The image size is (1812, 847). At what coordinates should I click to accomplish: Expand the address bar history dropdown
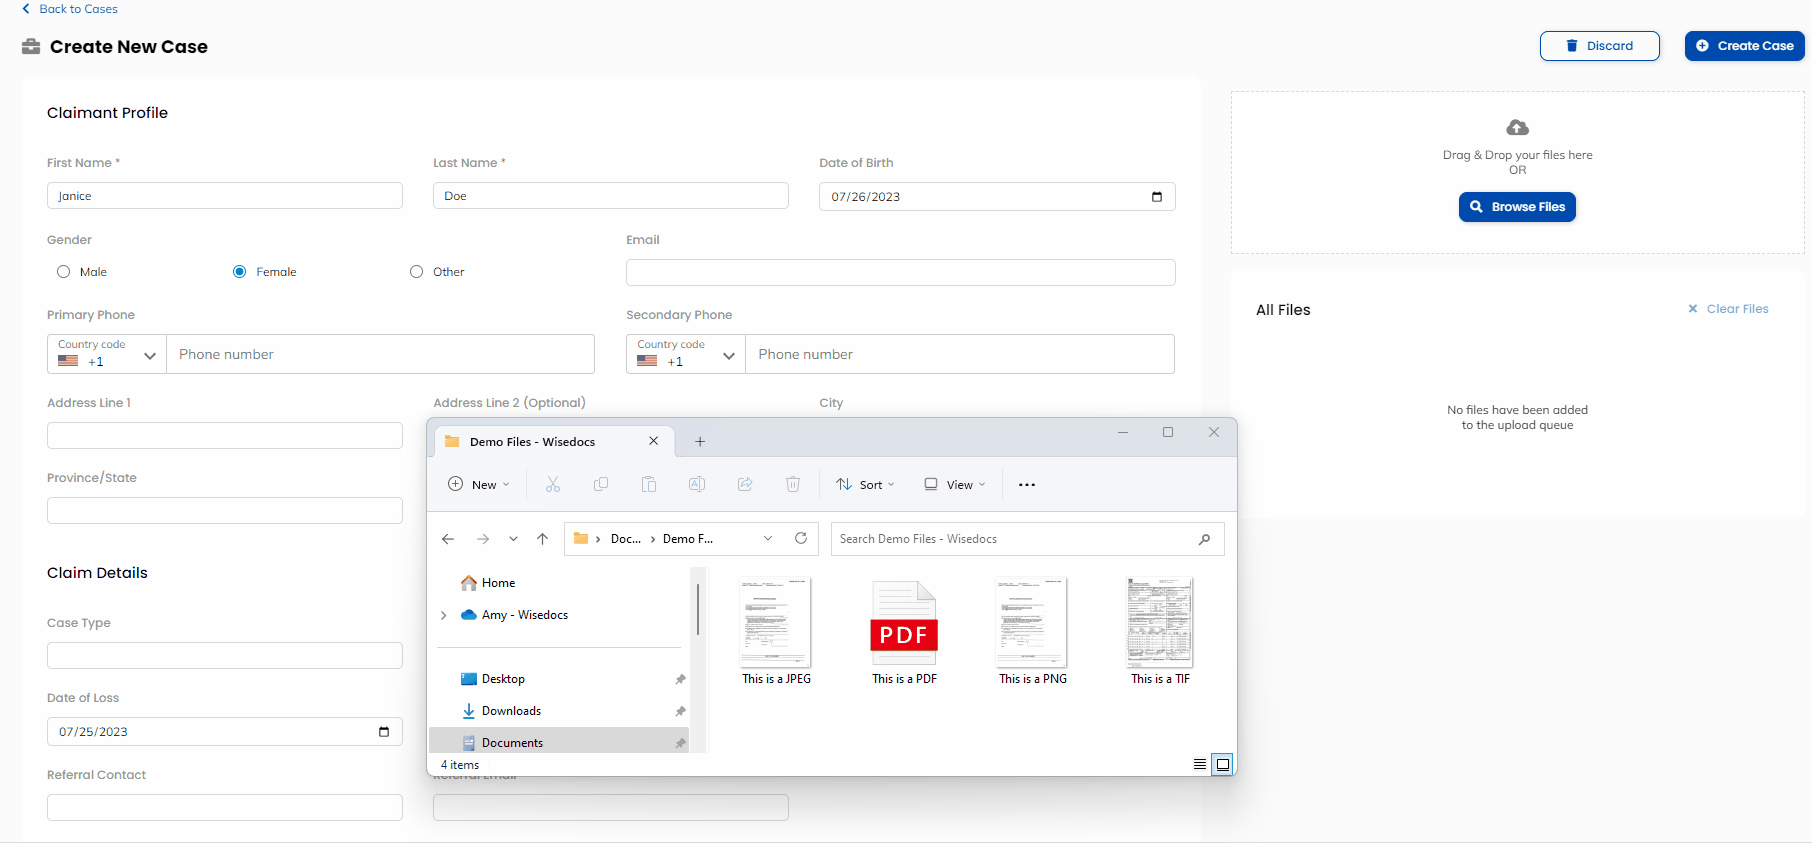coord(768,538)
